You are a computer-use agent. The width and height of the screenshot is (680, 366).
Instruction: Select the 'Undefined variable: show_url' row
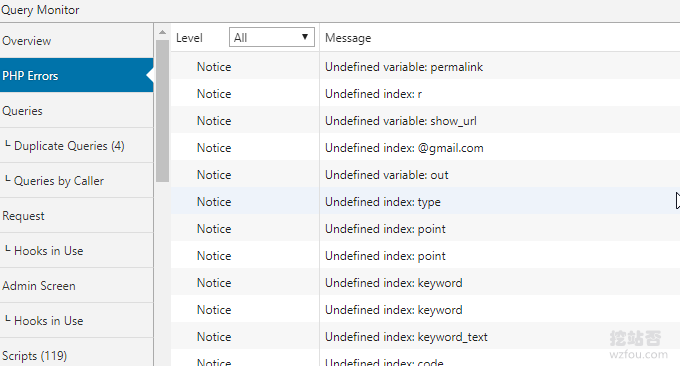pos(425,121)
